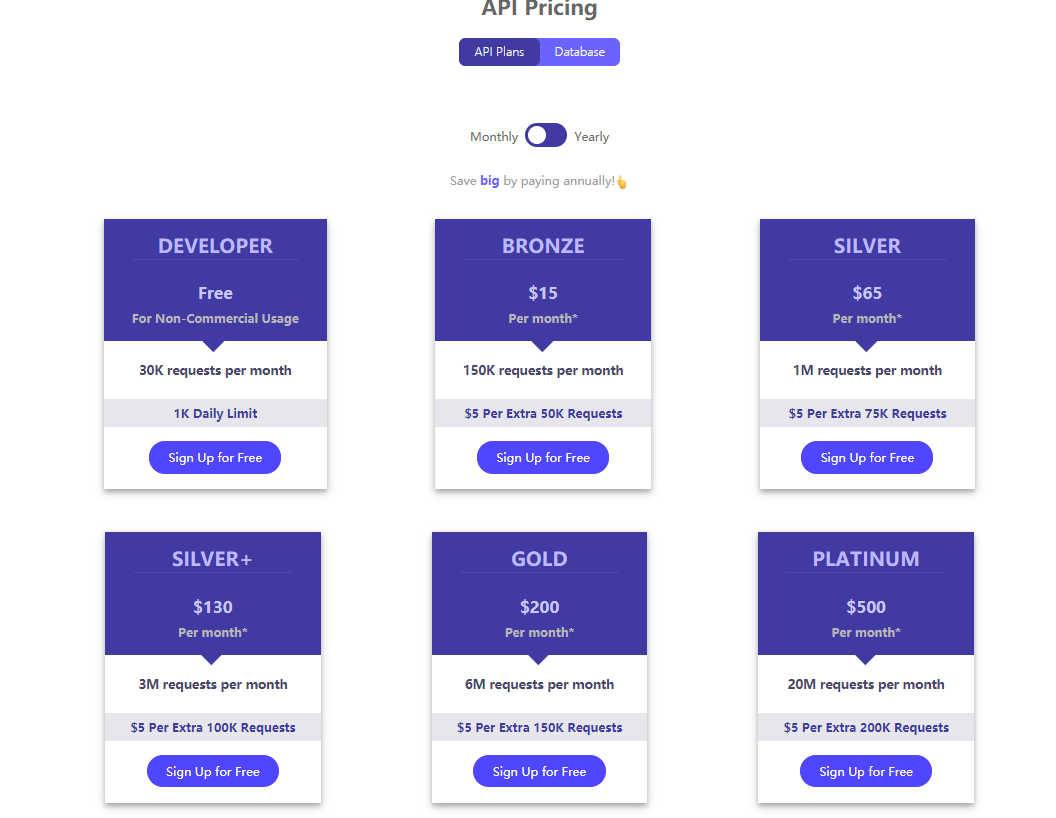Toggle billing switch between Monthly and Yearly
The height and width of the screenshot is (818, 1056).
[x=546, y=136]
